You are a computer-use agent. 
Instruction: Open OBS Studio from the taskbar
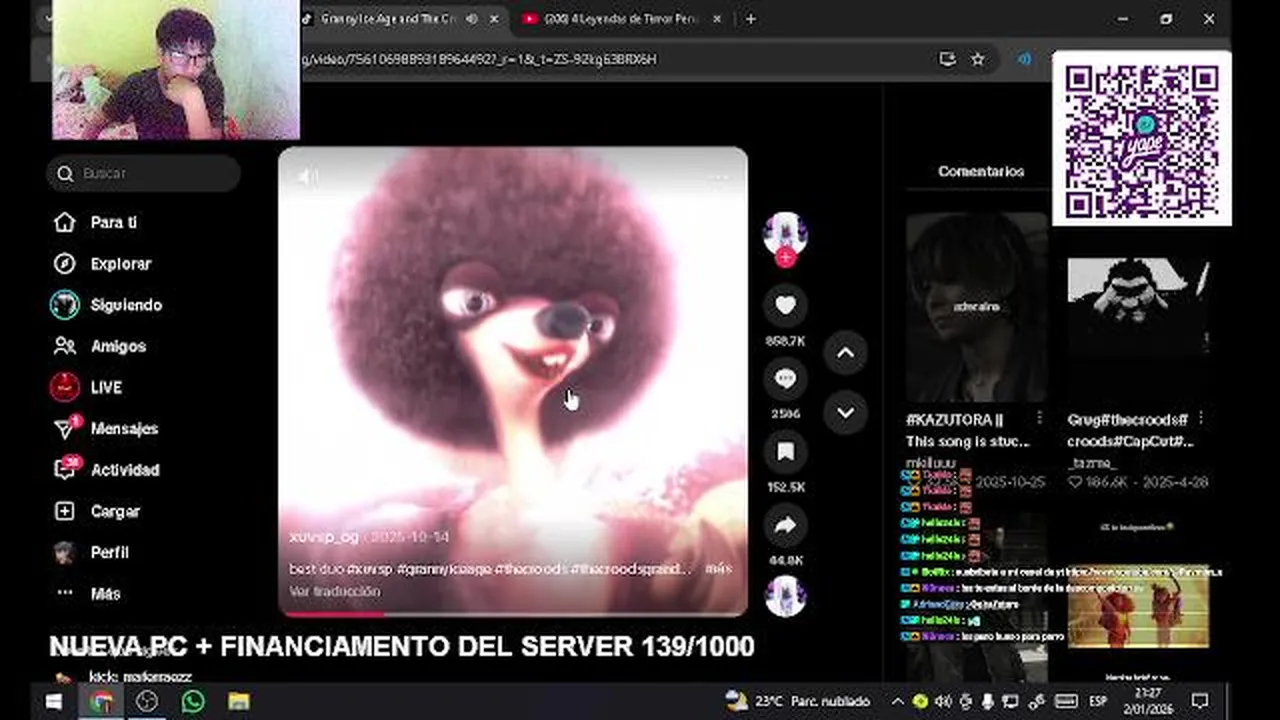click(147, 701)
